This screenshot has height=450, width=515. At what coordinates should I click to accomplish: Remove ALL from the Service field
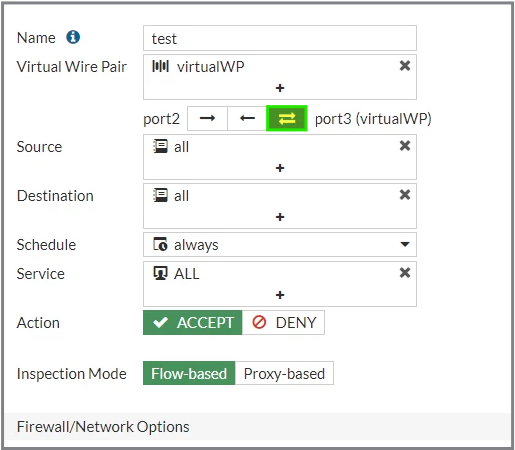405,273
